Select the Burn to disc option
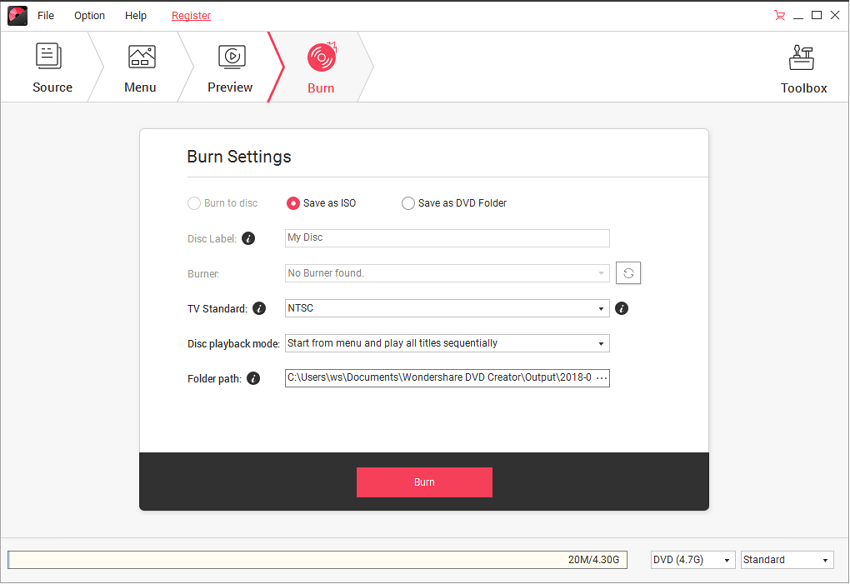Screen dimensions: 850x584 194,203
